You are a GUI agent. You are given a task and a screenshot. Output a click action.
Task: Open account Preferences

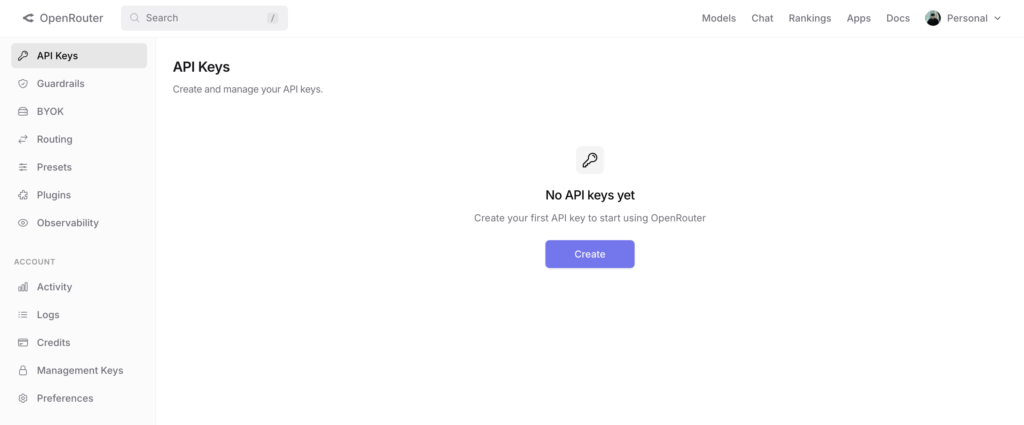(79, 398)
